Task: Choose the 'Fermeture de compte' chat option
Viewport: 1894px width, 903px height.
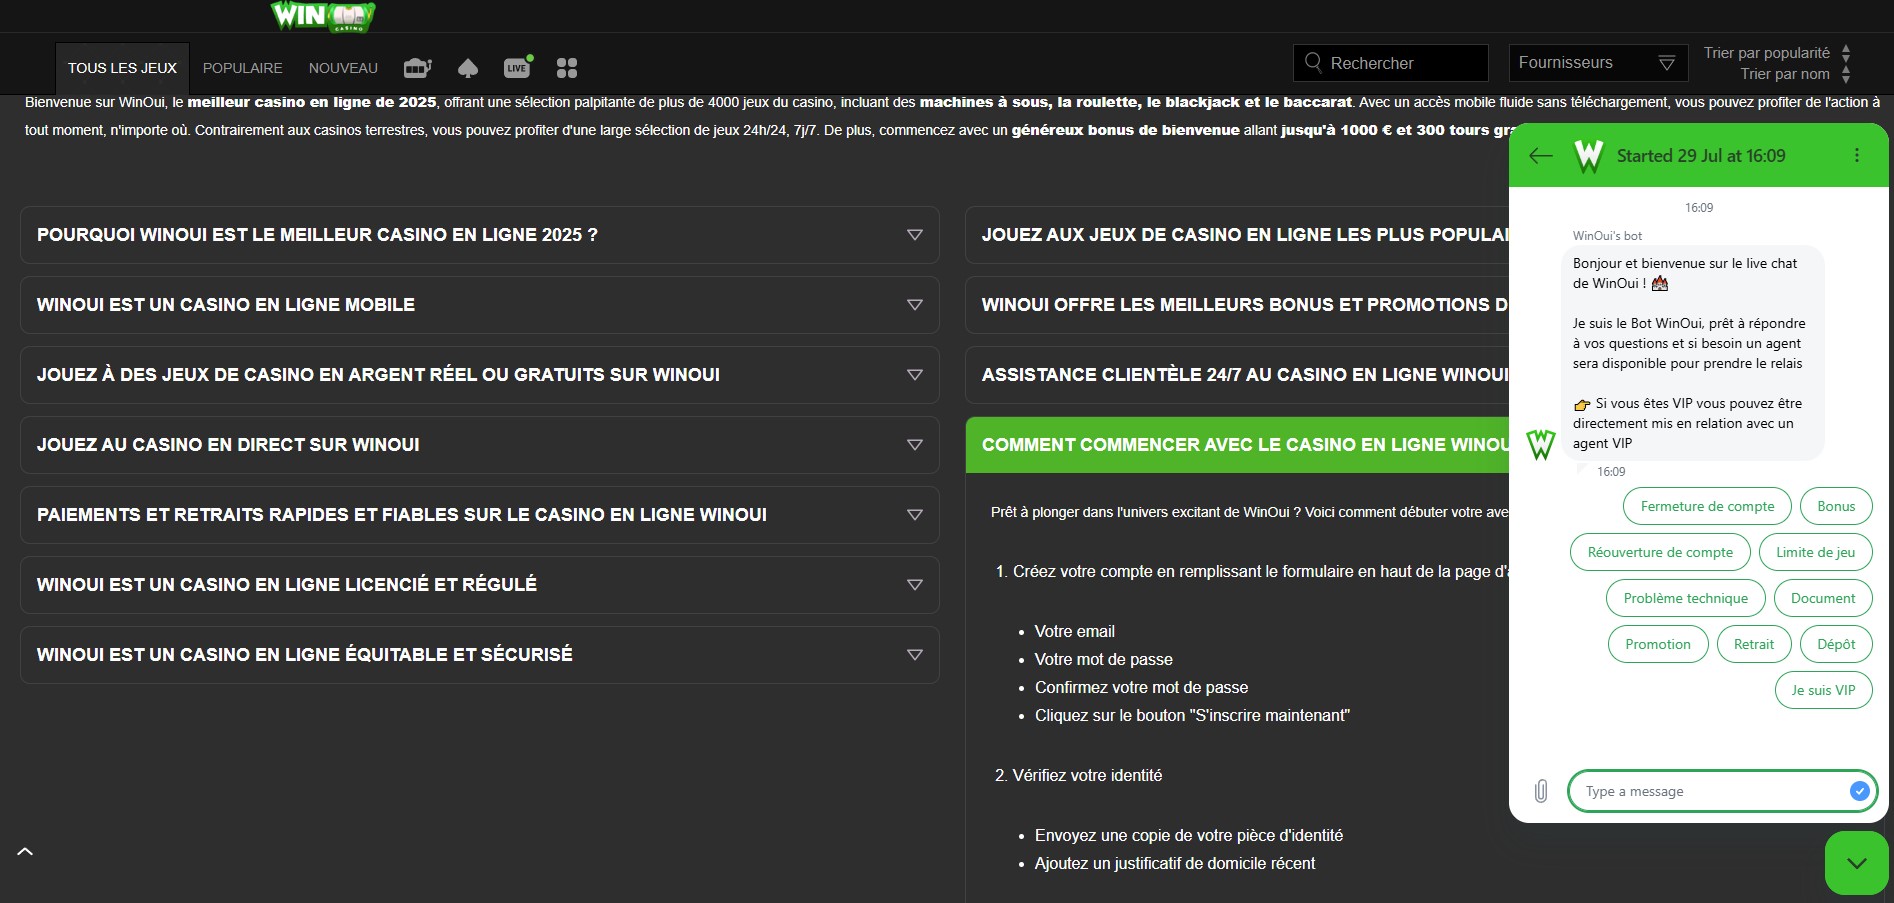Action: tap(1707, 506)
